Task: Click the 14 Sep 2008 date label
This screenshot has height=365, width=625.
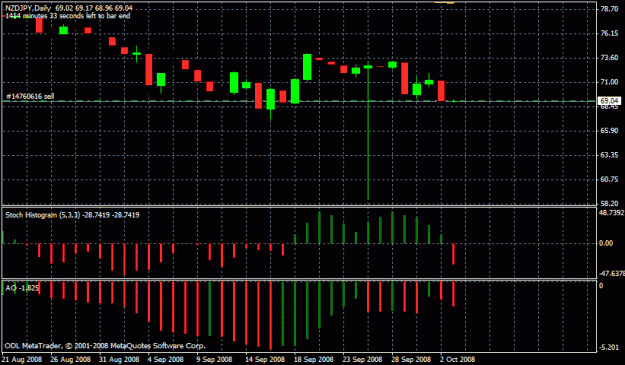Action: coord(265,359)
